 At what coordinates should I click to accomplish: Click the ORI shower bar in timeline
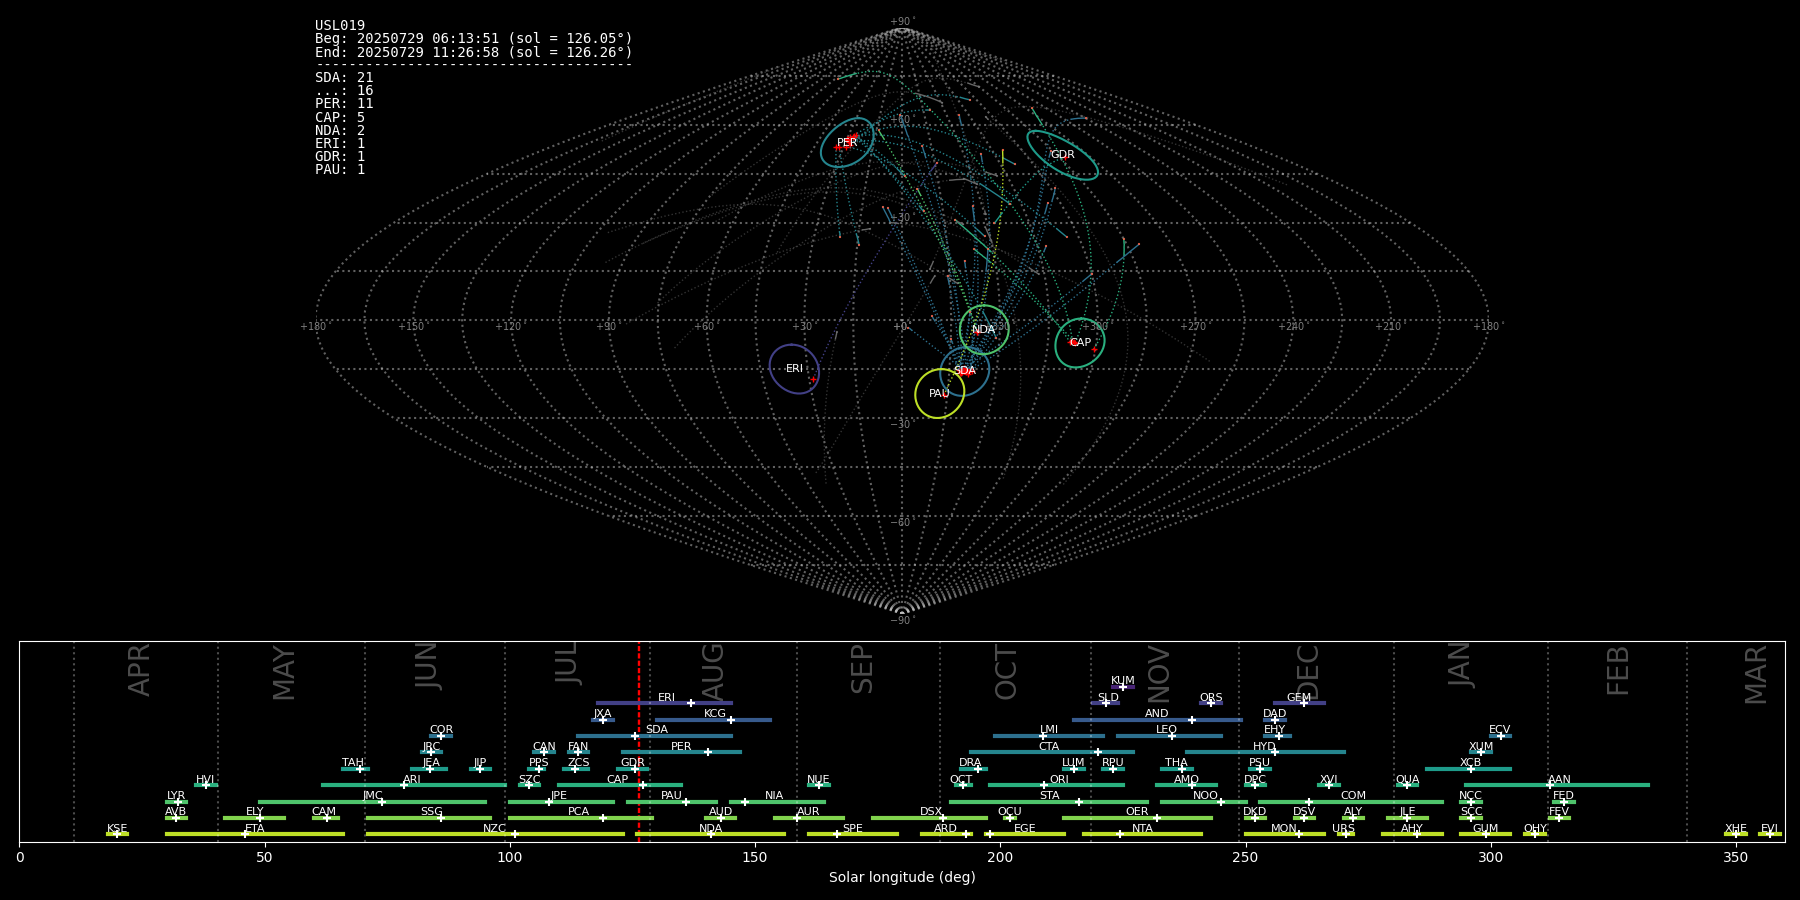tap(1056, 785)
